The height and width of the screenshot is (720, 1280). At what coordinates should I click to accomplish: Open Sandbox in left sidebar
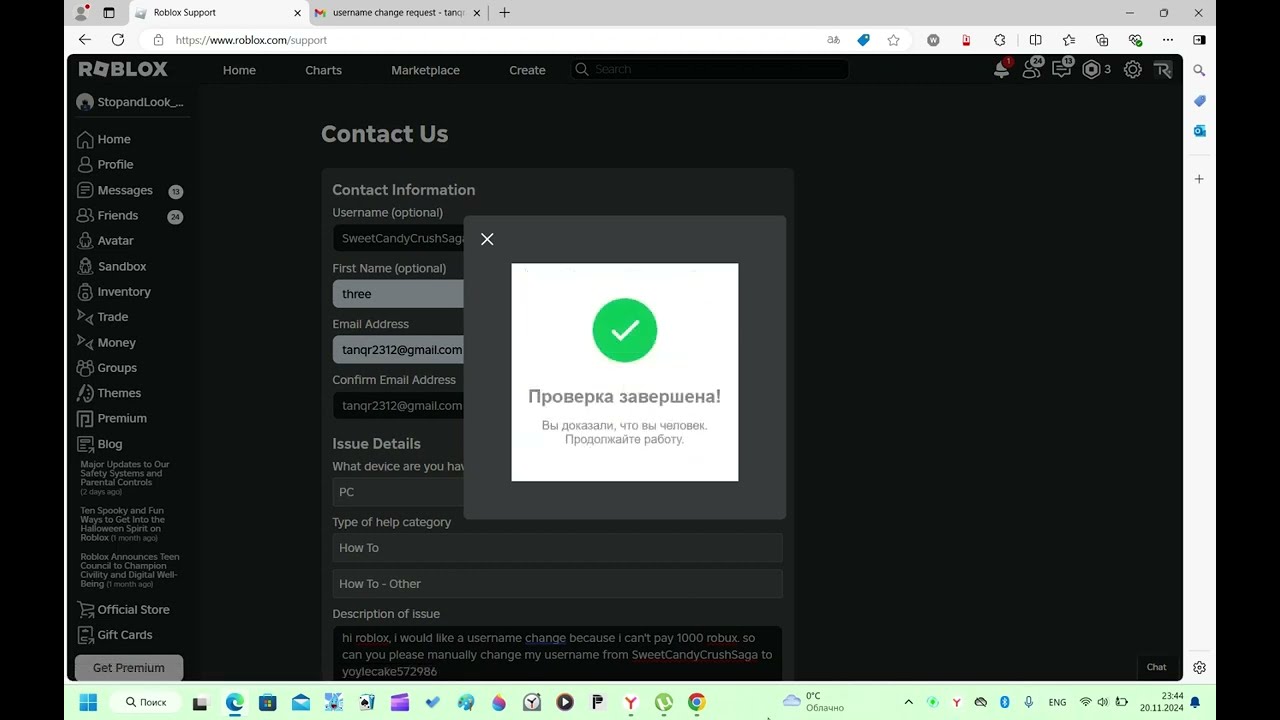(112, 266)
